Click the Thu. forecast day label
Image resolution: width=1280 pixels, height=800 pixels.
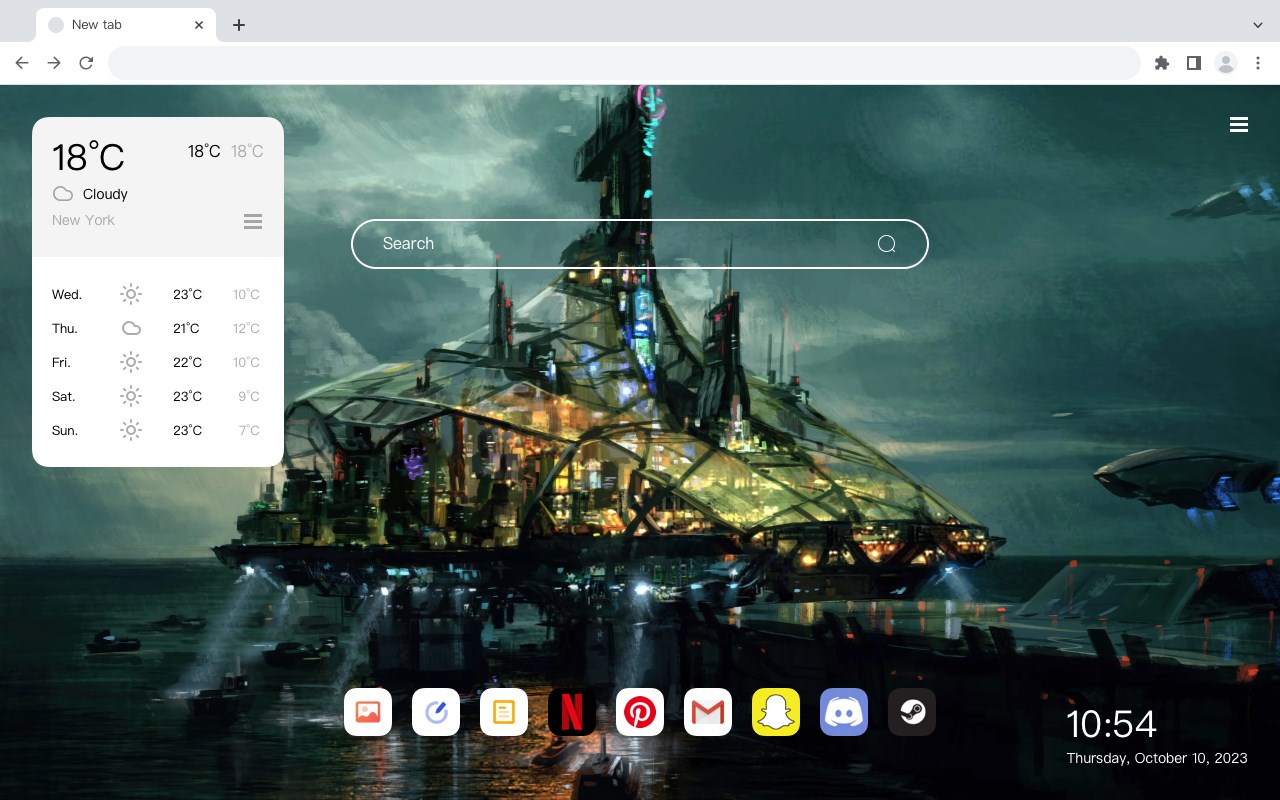click(x=65, y=328)
